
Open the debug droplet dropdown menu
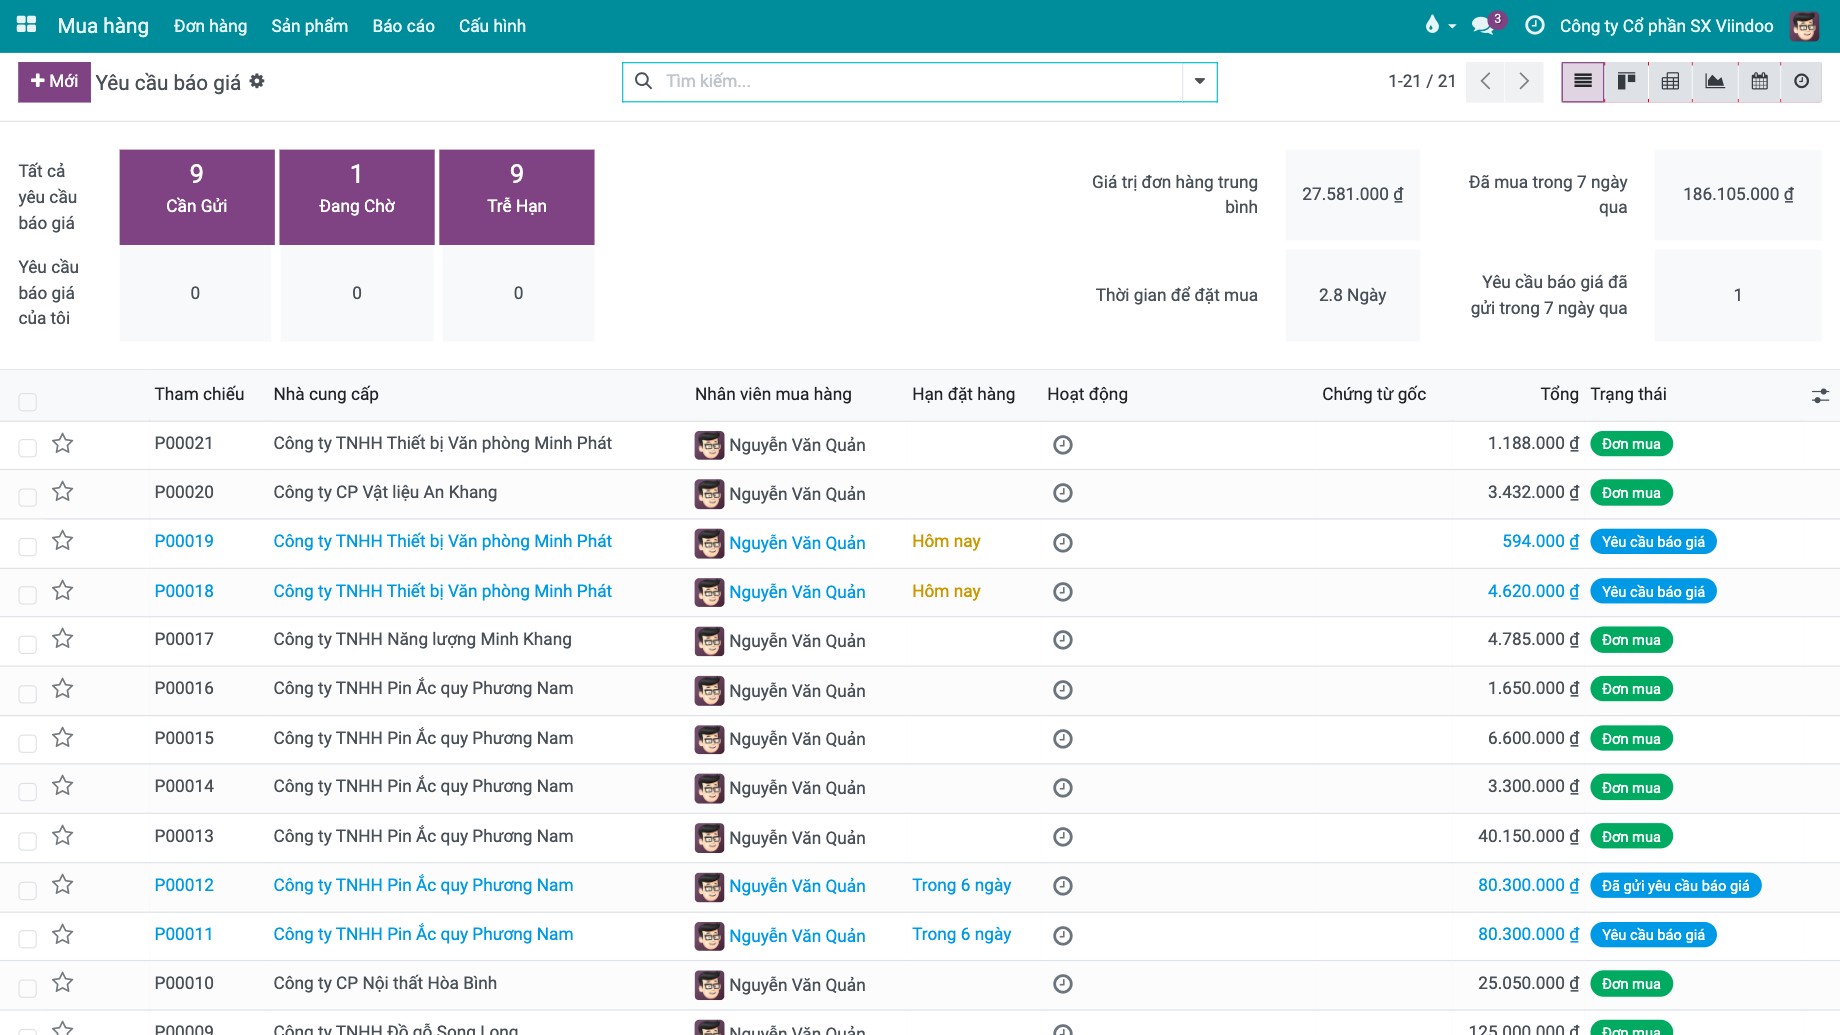(1440, 25)
